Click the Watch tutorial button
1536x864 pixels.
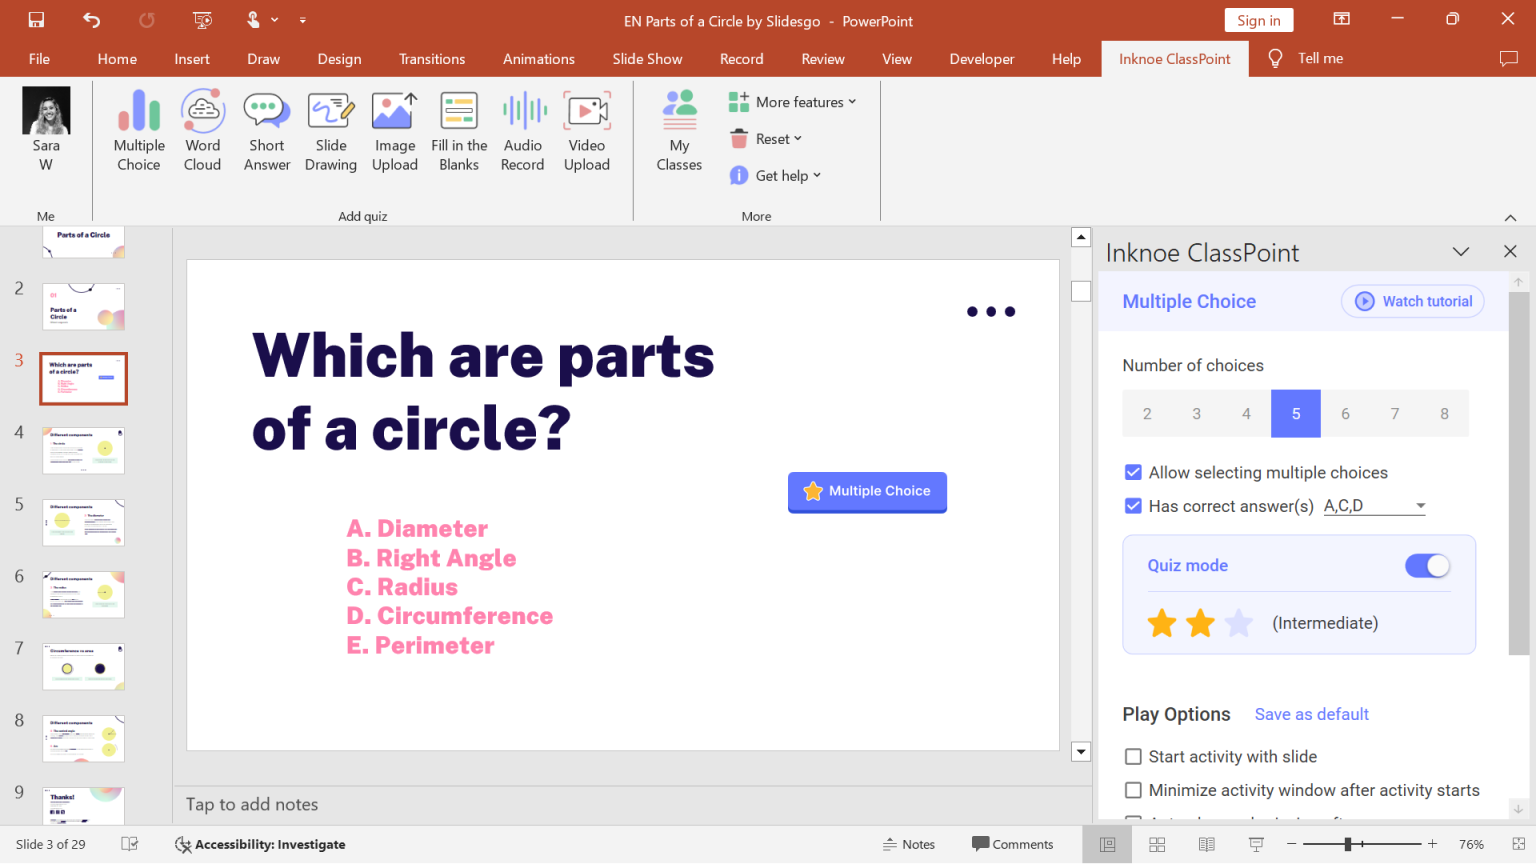coord(1413,301)
